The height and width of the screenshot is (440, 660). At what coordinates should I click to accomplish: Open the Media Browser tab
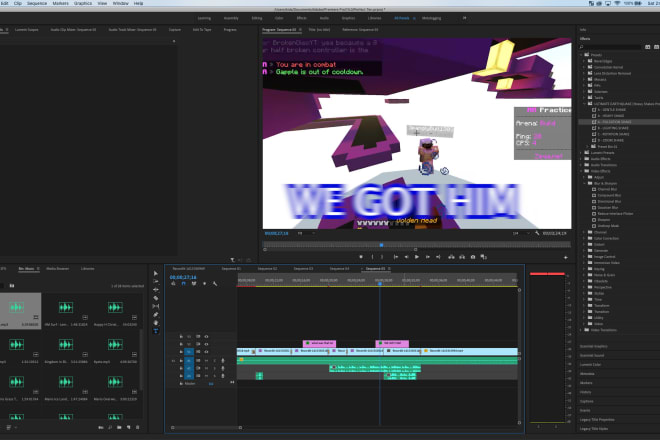click(58, 269)
